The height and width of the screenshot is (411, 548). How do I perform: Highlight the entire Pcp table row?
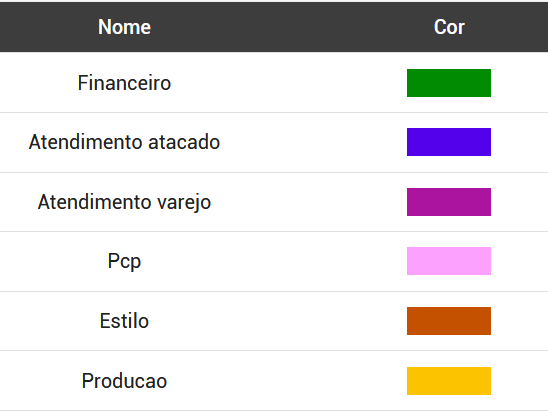pyautogui.click(x=274, y=261)
